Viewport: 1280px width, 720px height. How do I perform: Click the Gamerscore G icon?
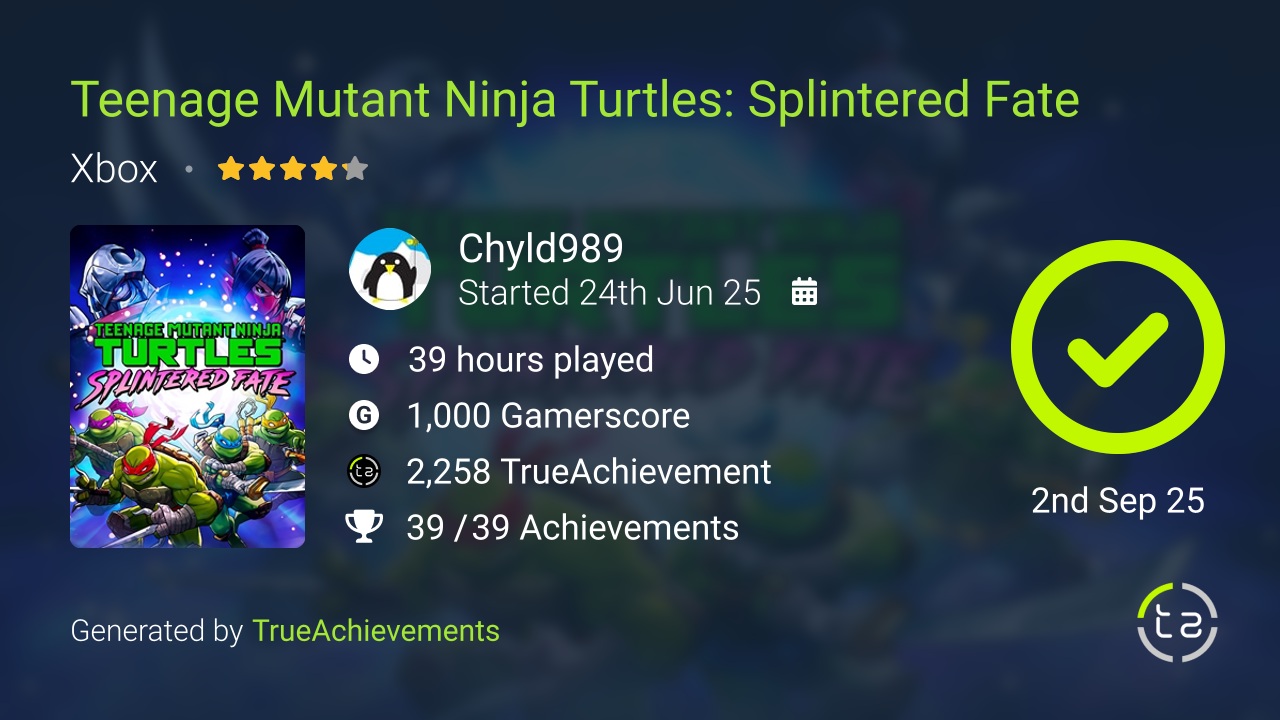click(364, 415)
